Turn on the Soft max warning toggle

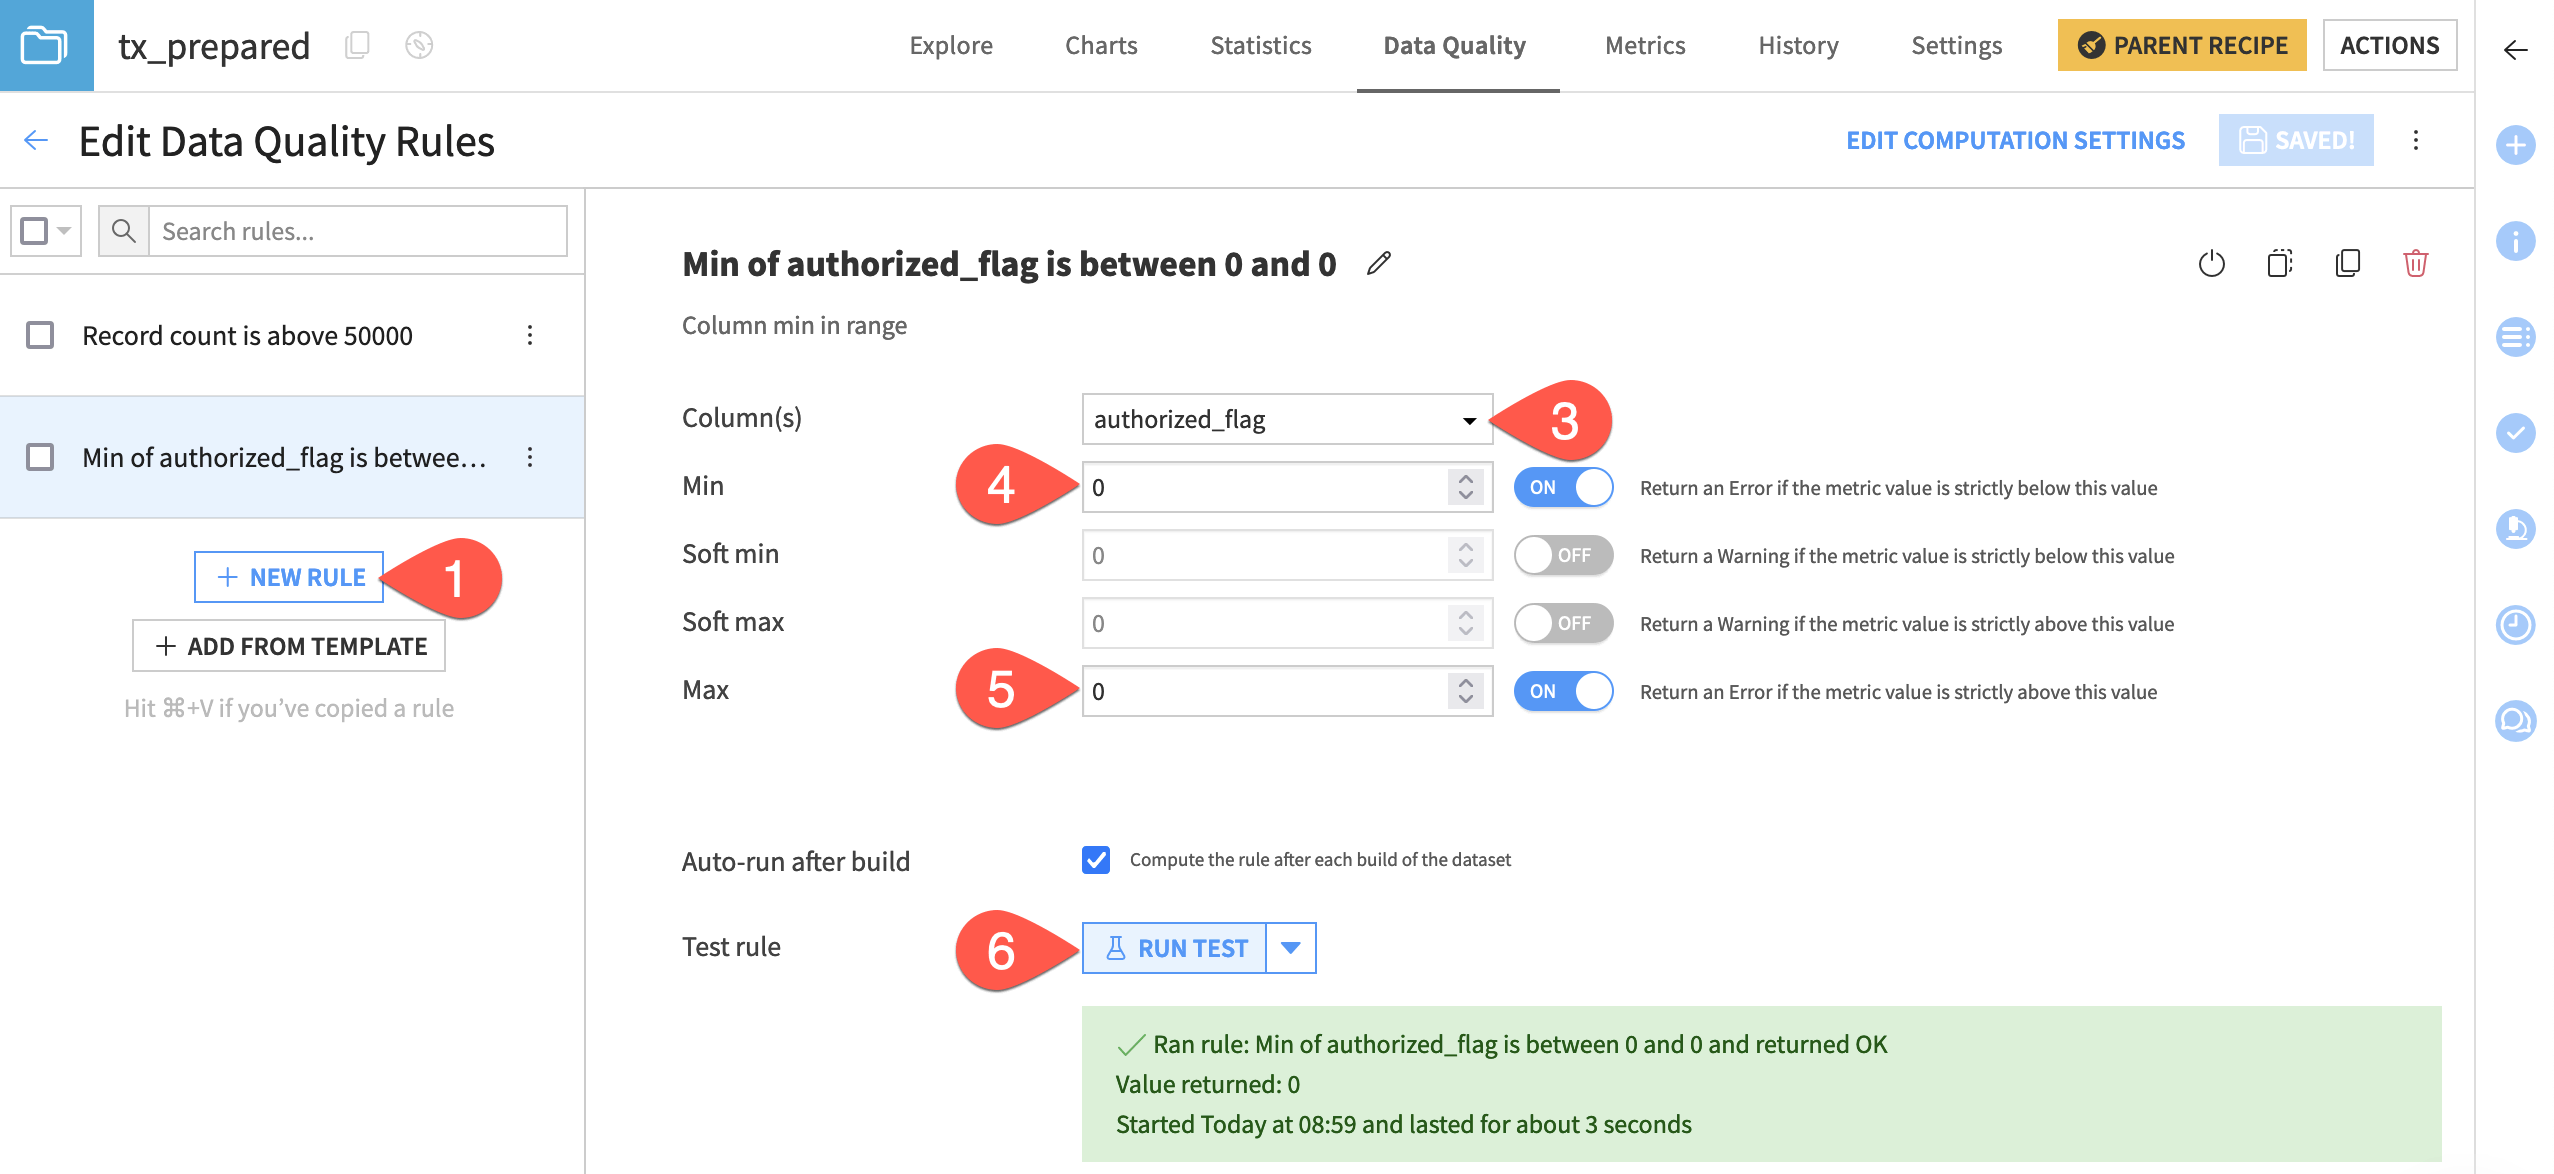point(1563,623)
